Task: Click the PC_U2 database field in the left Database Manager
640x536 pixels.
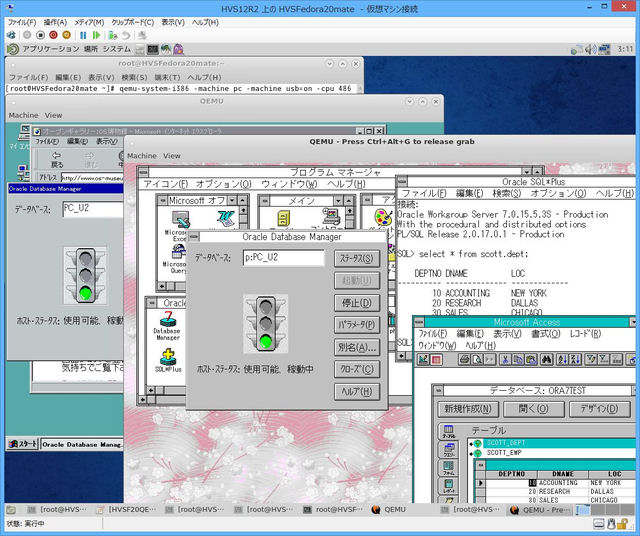Action: click(x=93, y=209)
